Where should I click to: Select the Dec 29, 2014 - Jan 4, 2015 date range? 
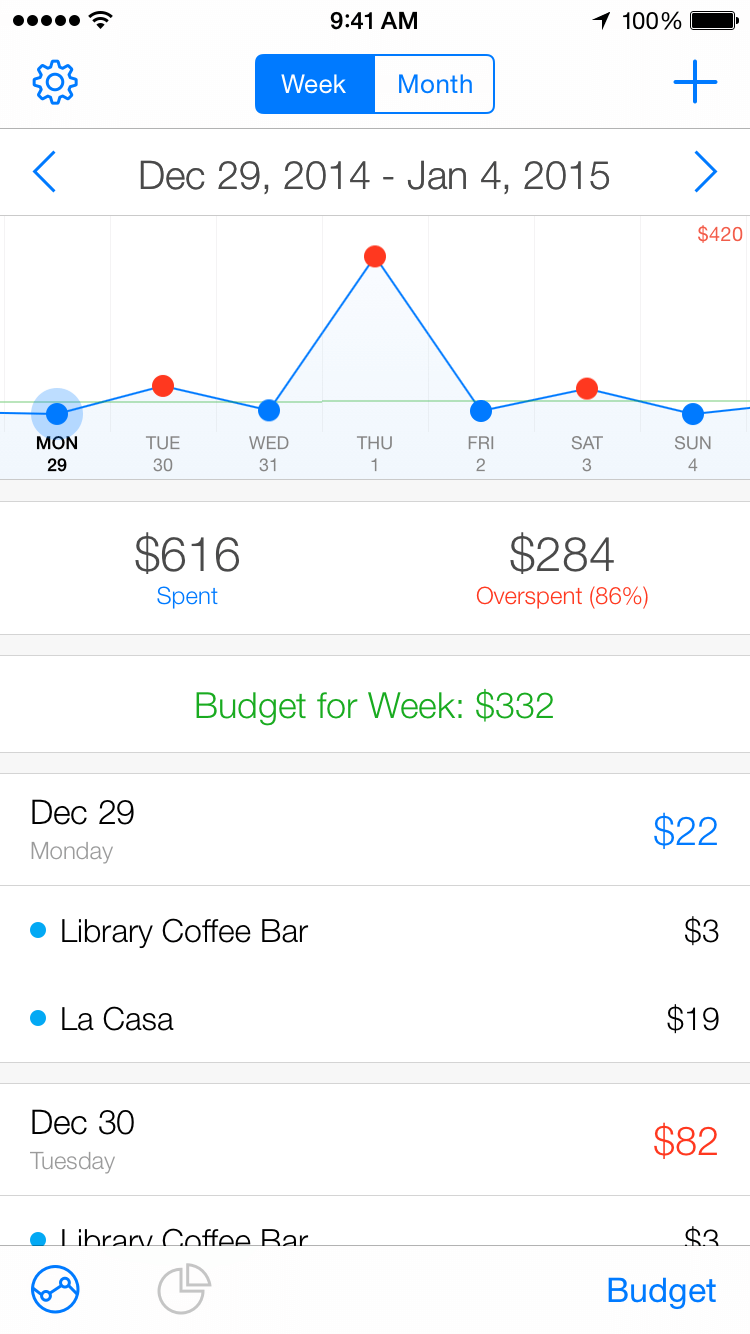point(374,176)
